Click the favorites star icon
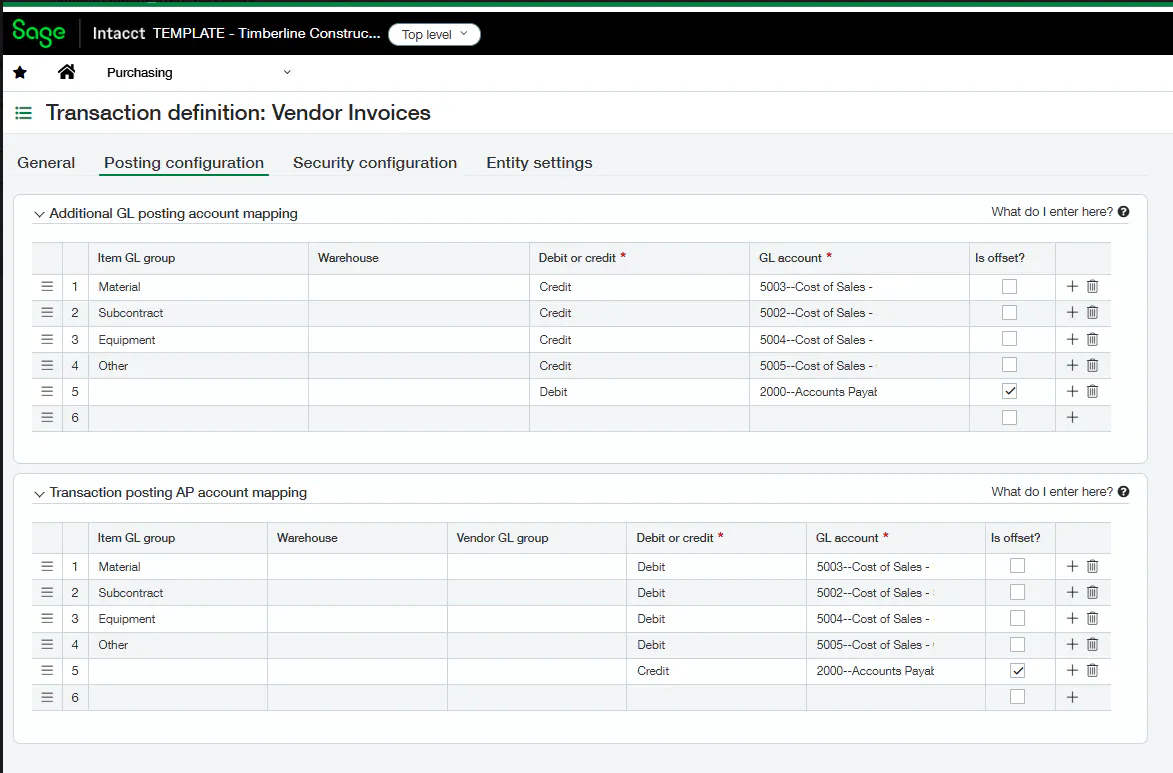Screen dimensions: 1173x773 click(20, 73)
